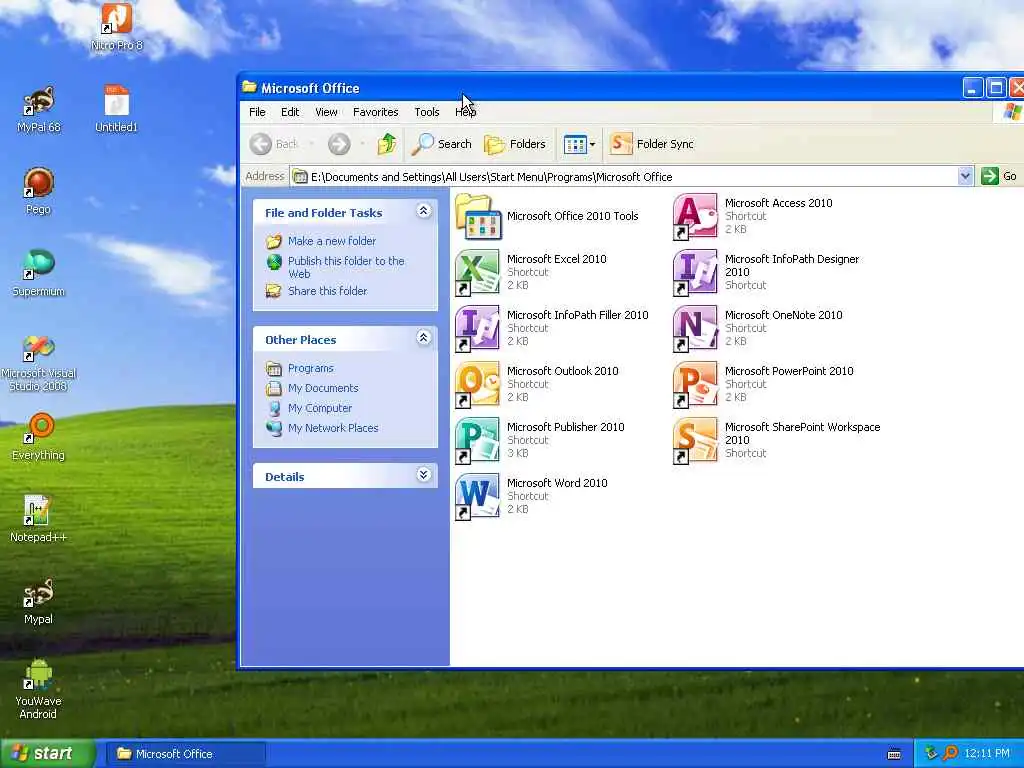Click the Go button beside address bar
1024x768 pixels.
[999, 176]
